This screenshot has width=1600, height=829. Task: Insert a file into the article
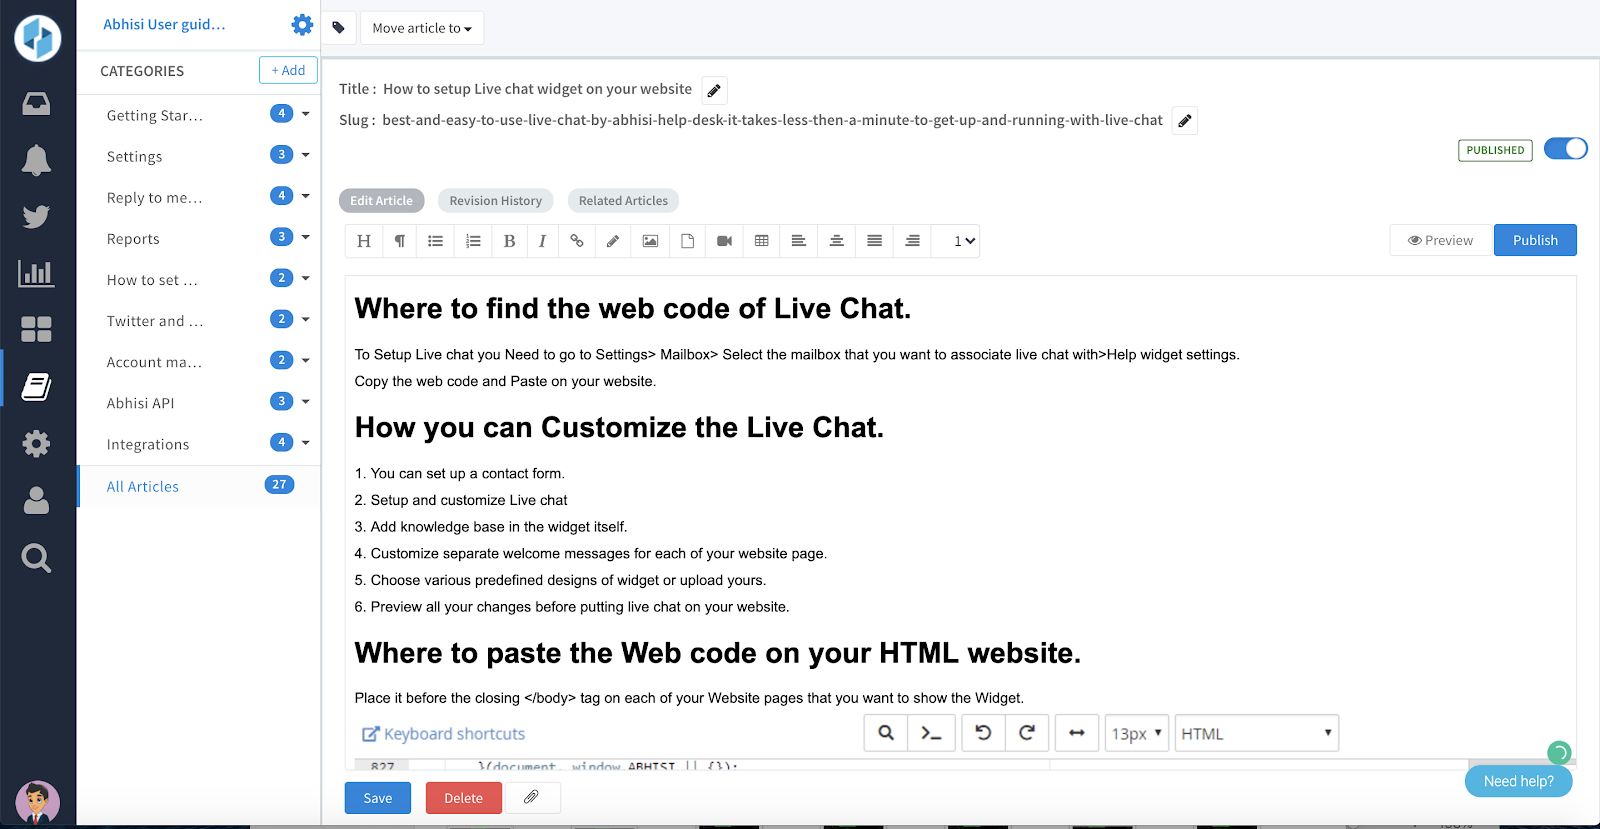[688, 241]
